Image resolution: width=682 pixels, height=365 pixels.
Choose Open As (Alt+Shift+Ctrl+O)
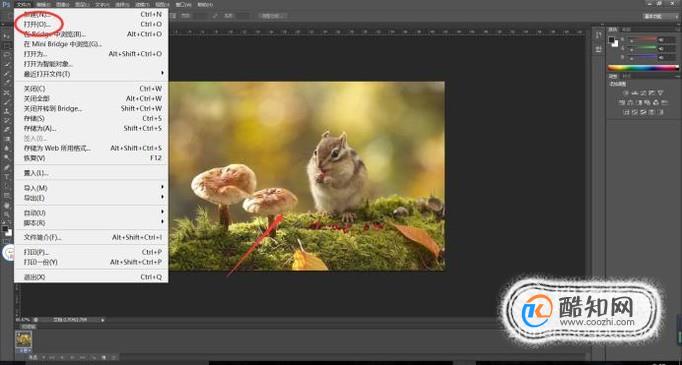tap(91, 54)
